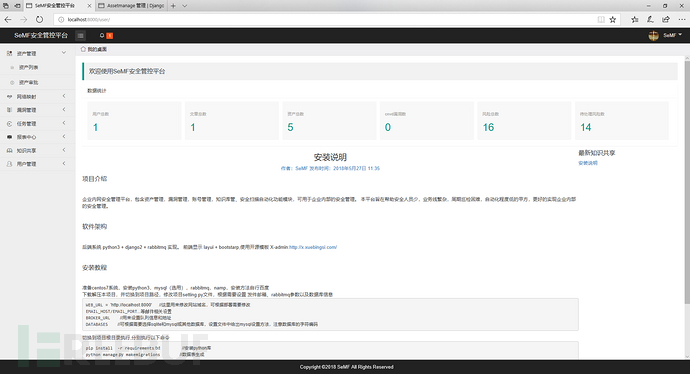Expand the 知识共享 menu chevron
This screenshot has width=690, height=374.
pyautogui.click(x=64, y=150)
